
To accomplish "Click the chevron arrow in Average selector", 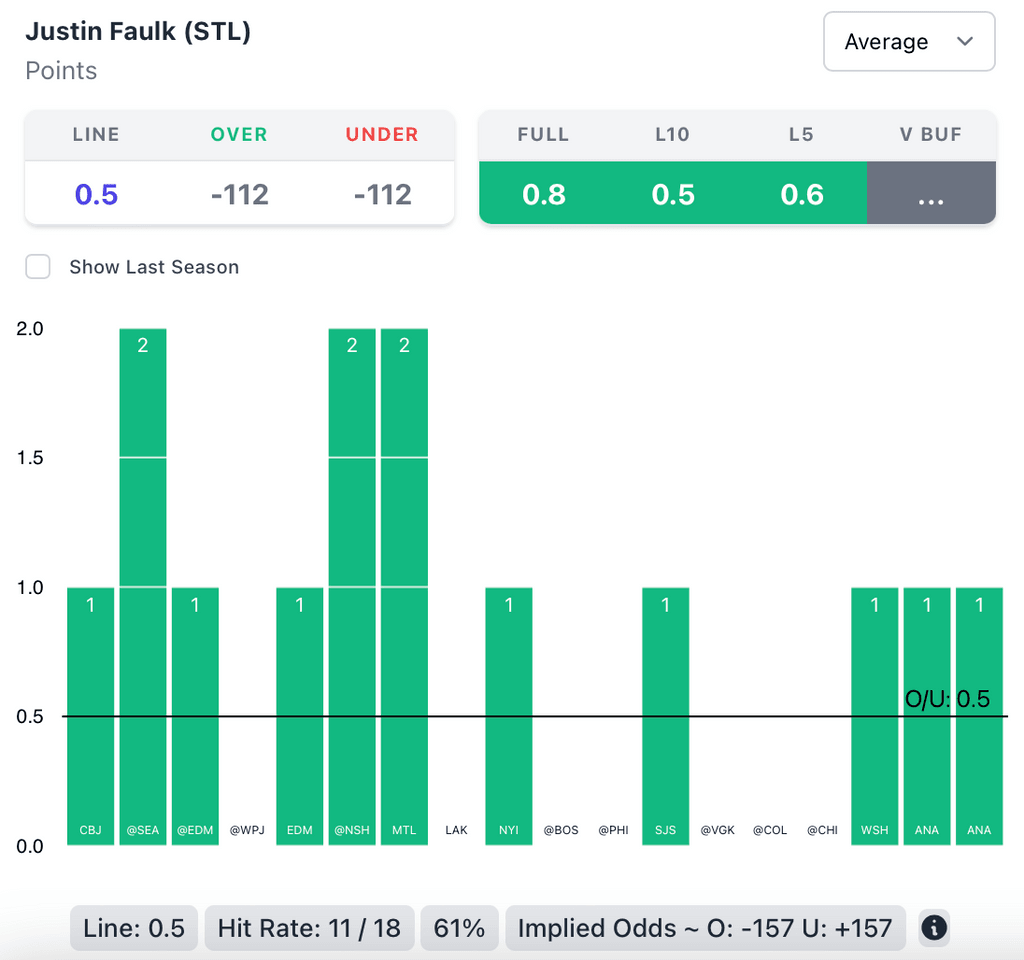I will click(965, 42).
